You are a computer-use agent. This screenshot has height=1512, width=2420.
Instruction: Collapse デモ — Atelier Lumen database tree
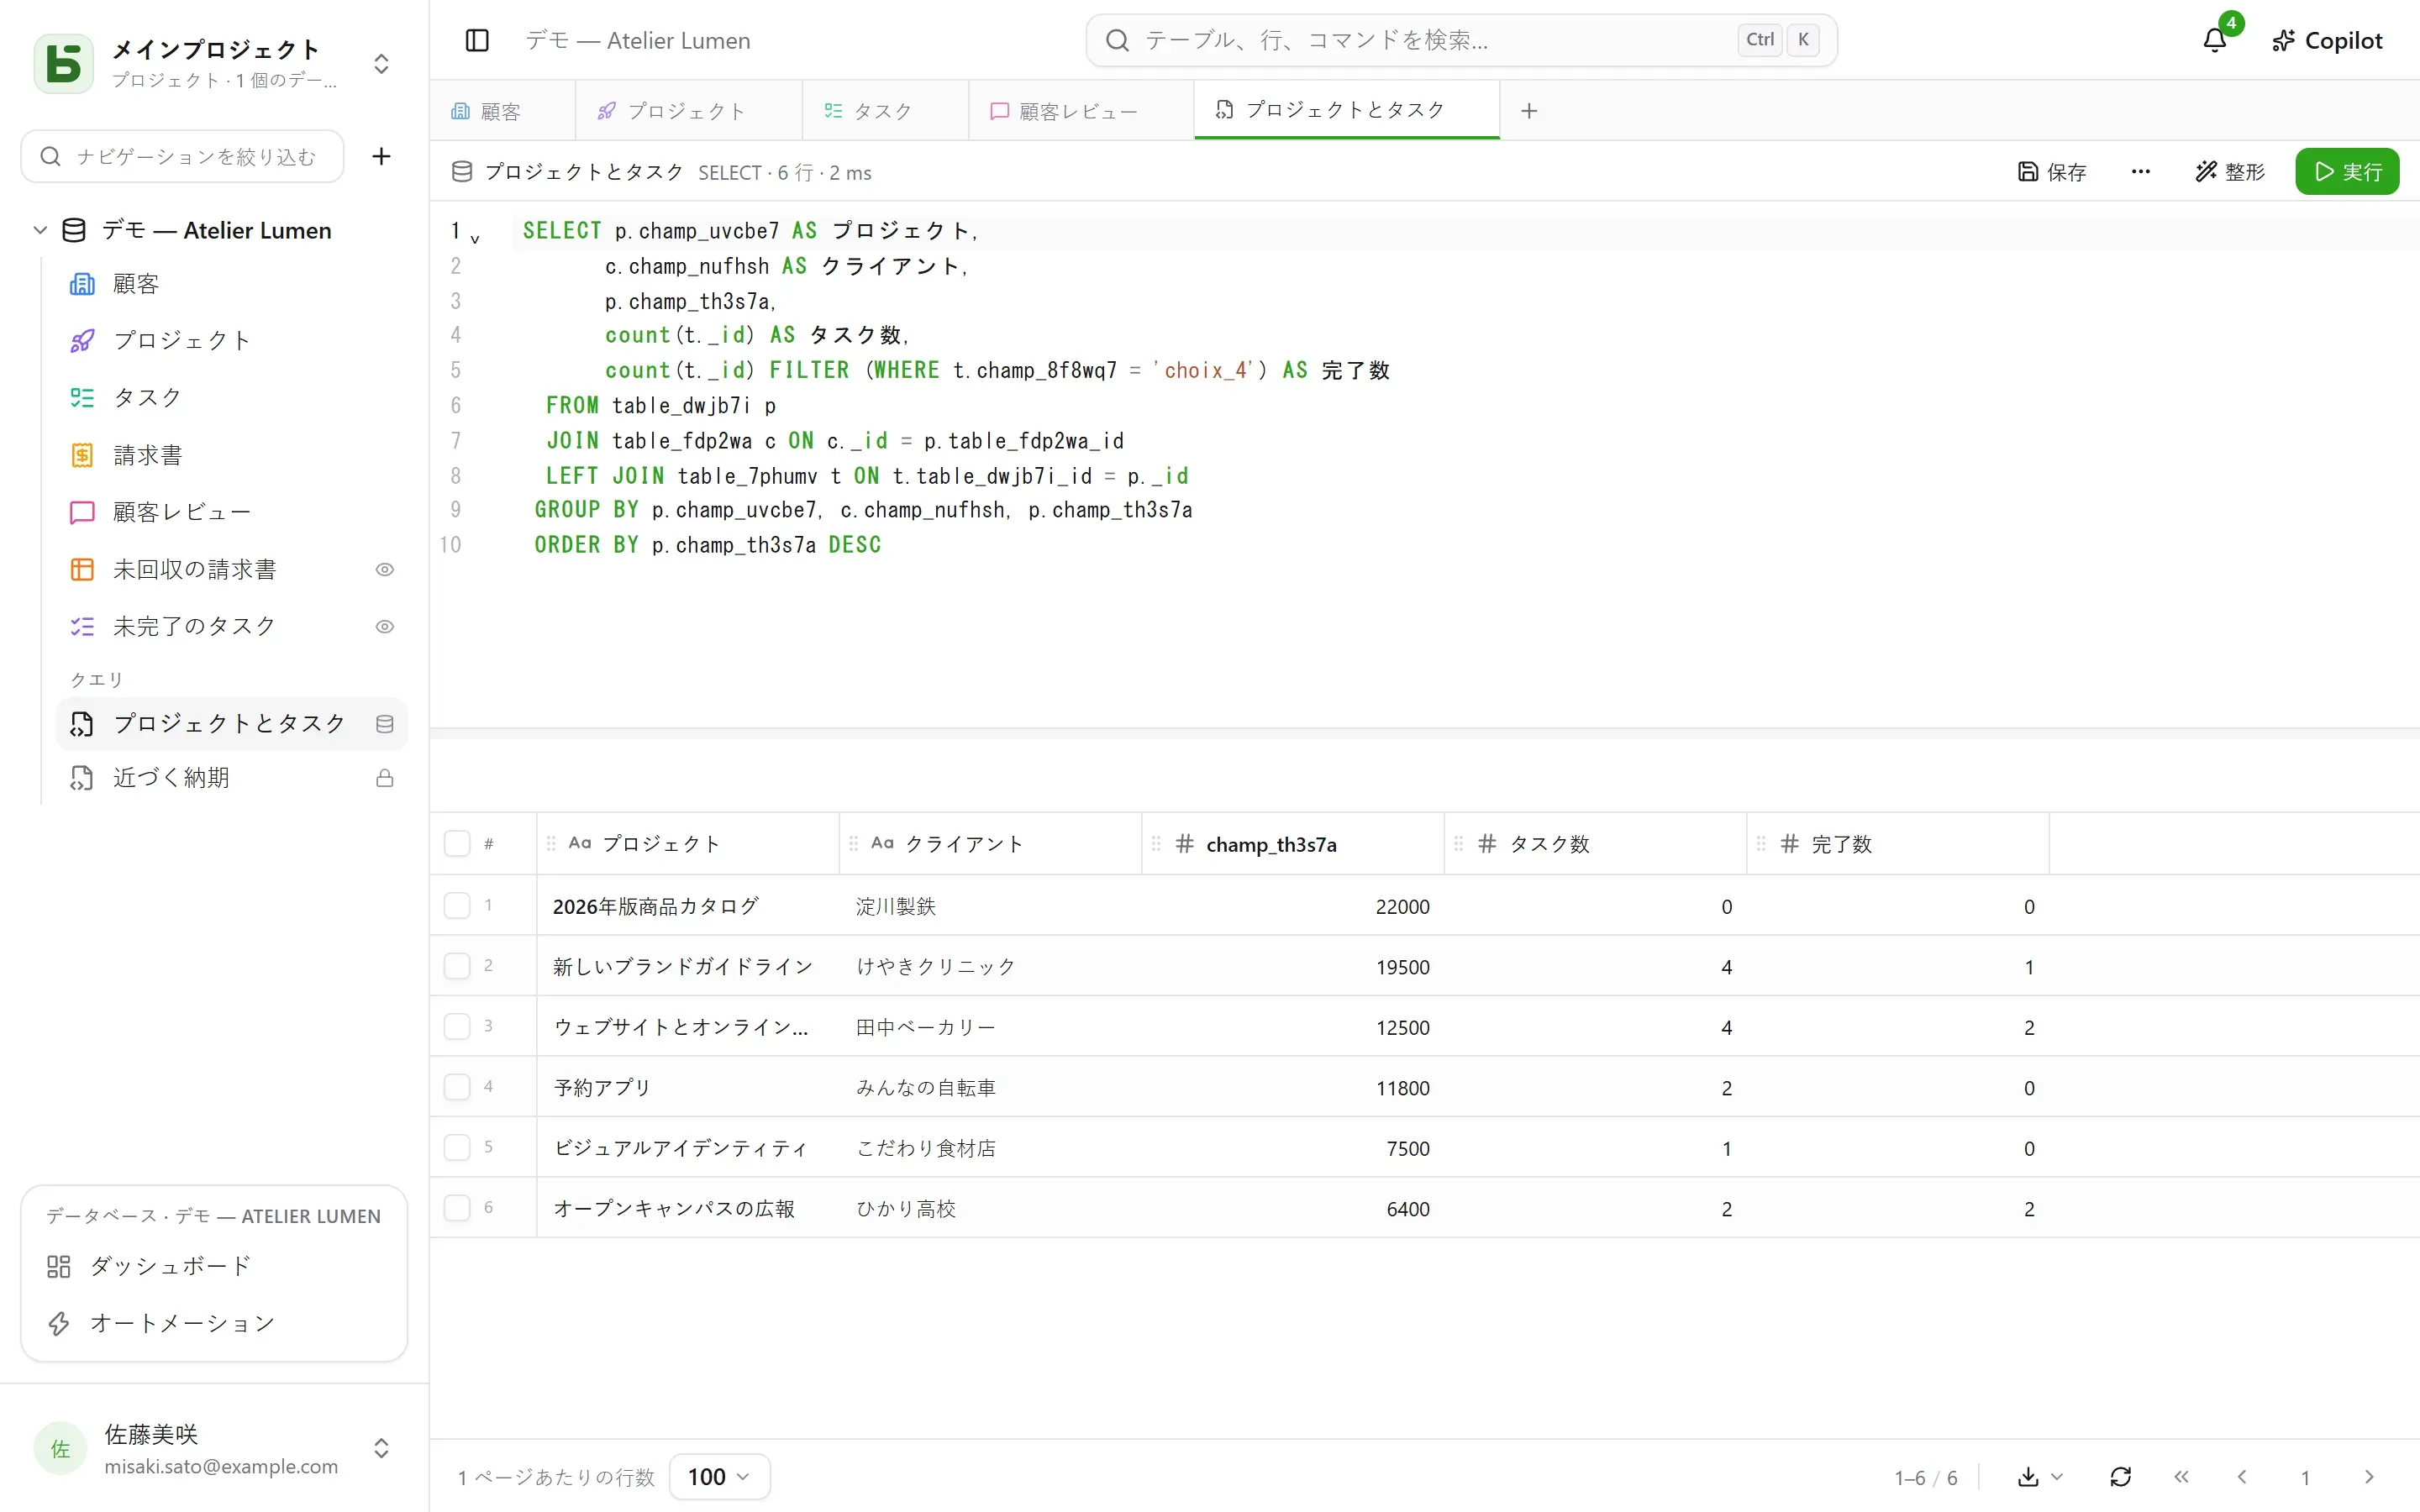(40, 230)
